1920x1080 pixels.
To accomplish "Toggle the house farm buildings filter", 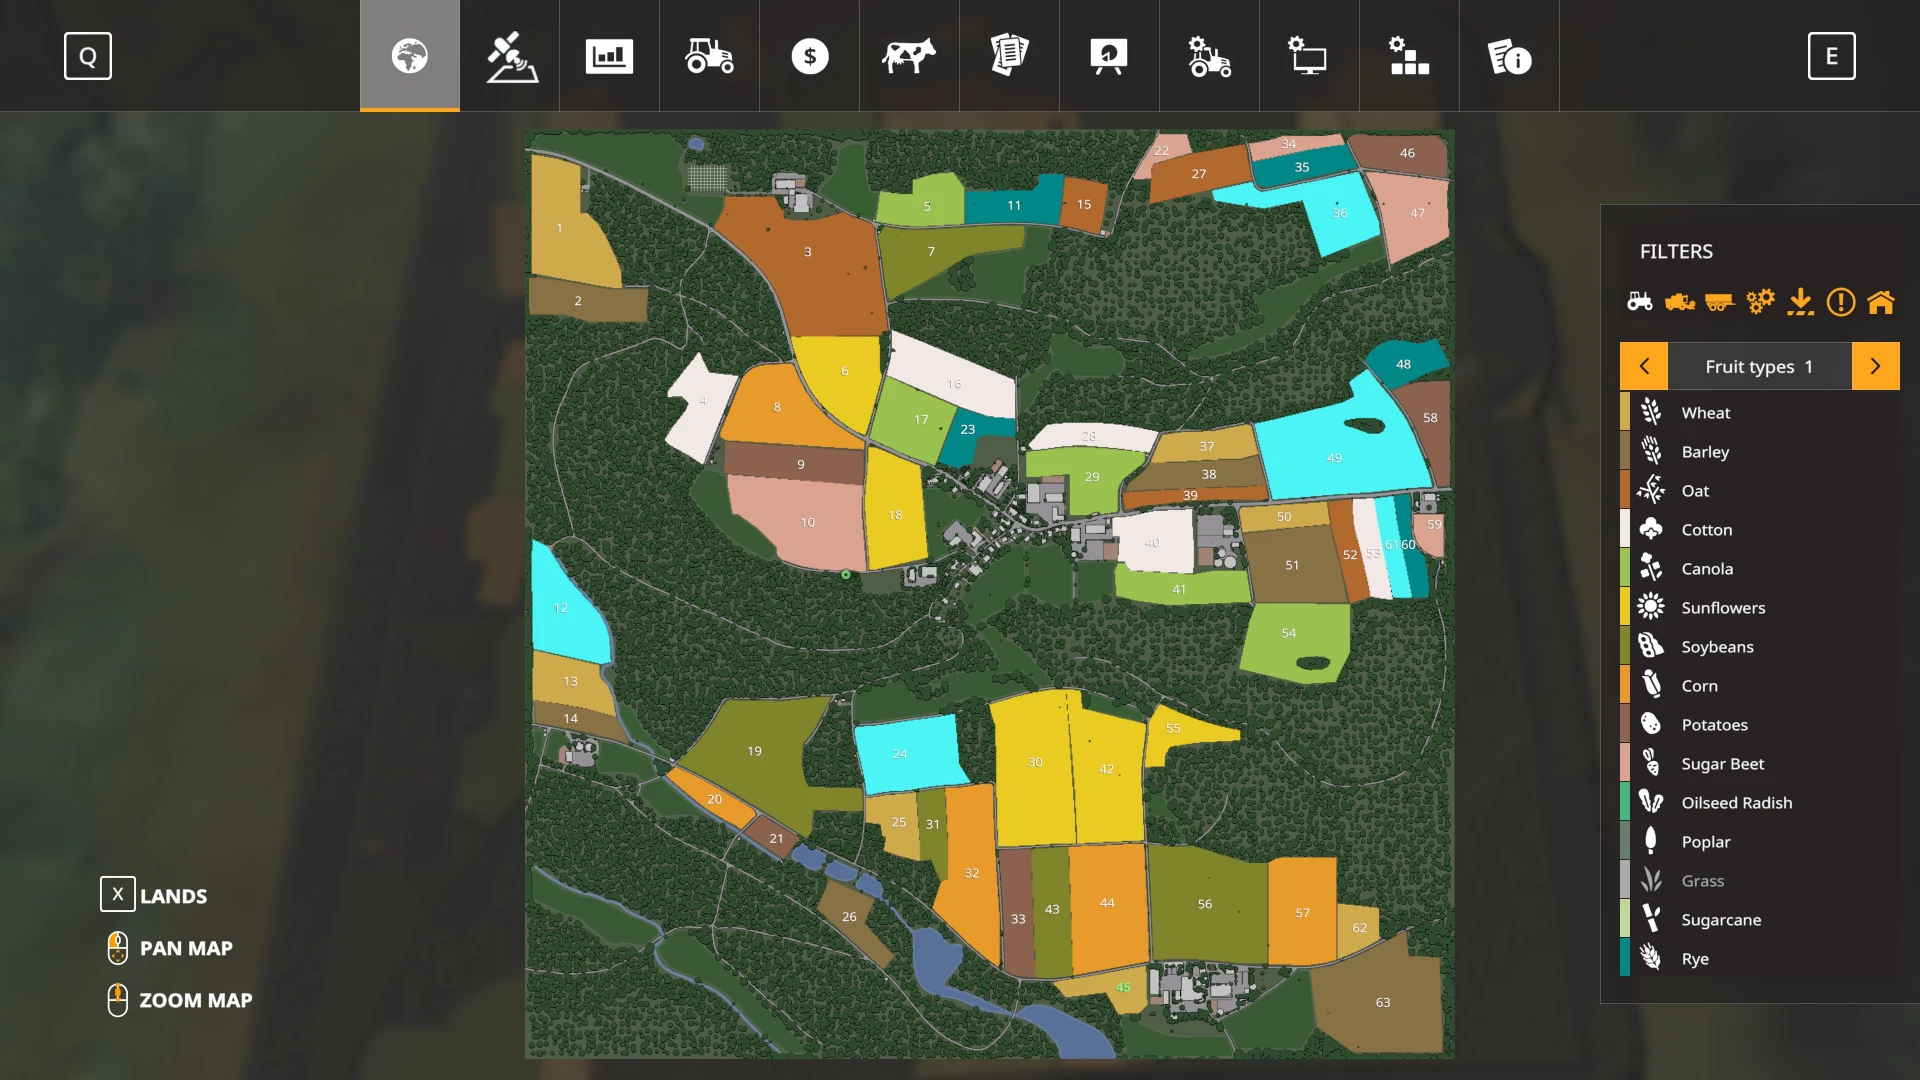I will (x=1881, y=301).
